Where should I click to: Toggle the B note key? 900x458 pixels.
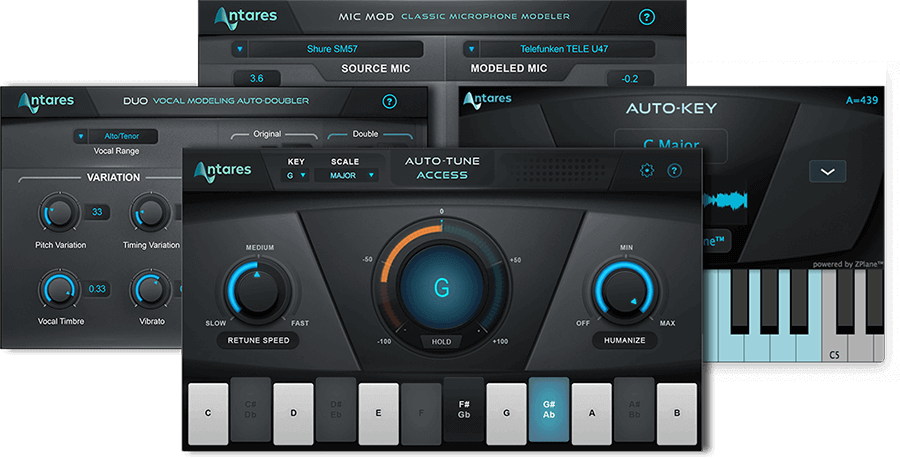click(x=677, y=413)
